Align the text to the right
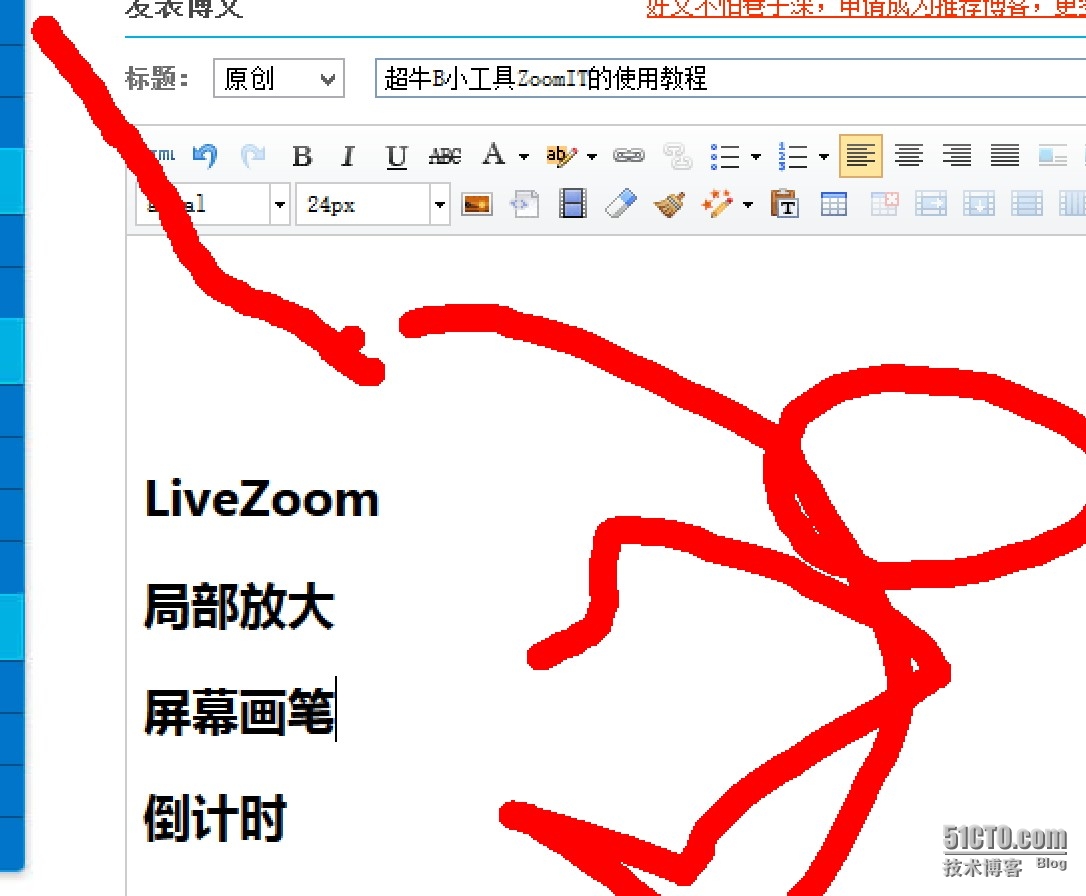This screenshot has width=1086, height=896. 956,156
